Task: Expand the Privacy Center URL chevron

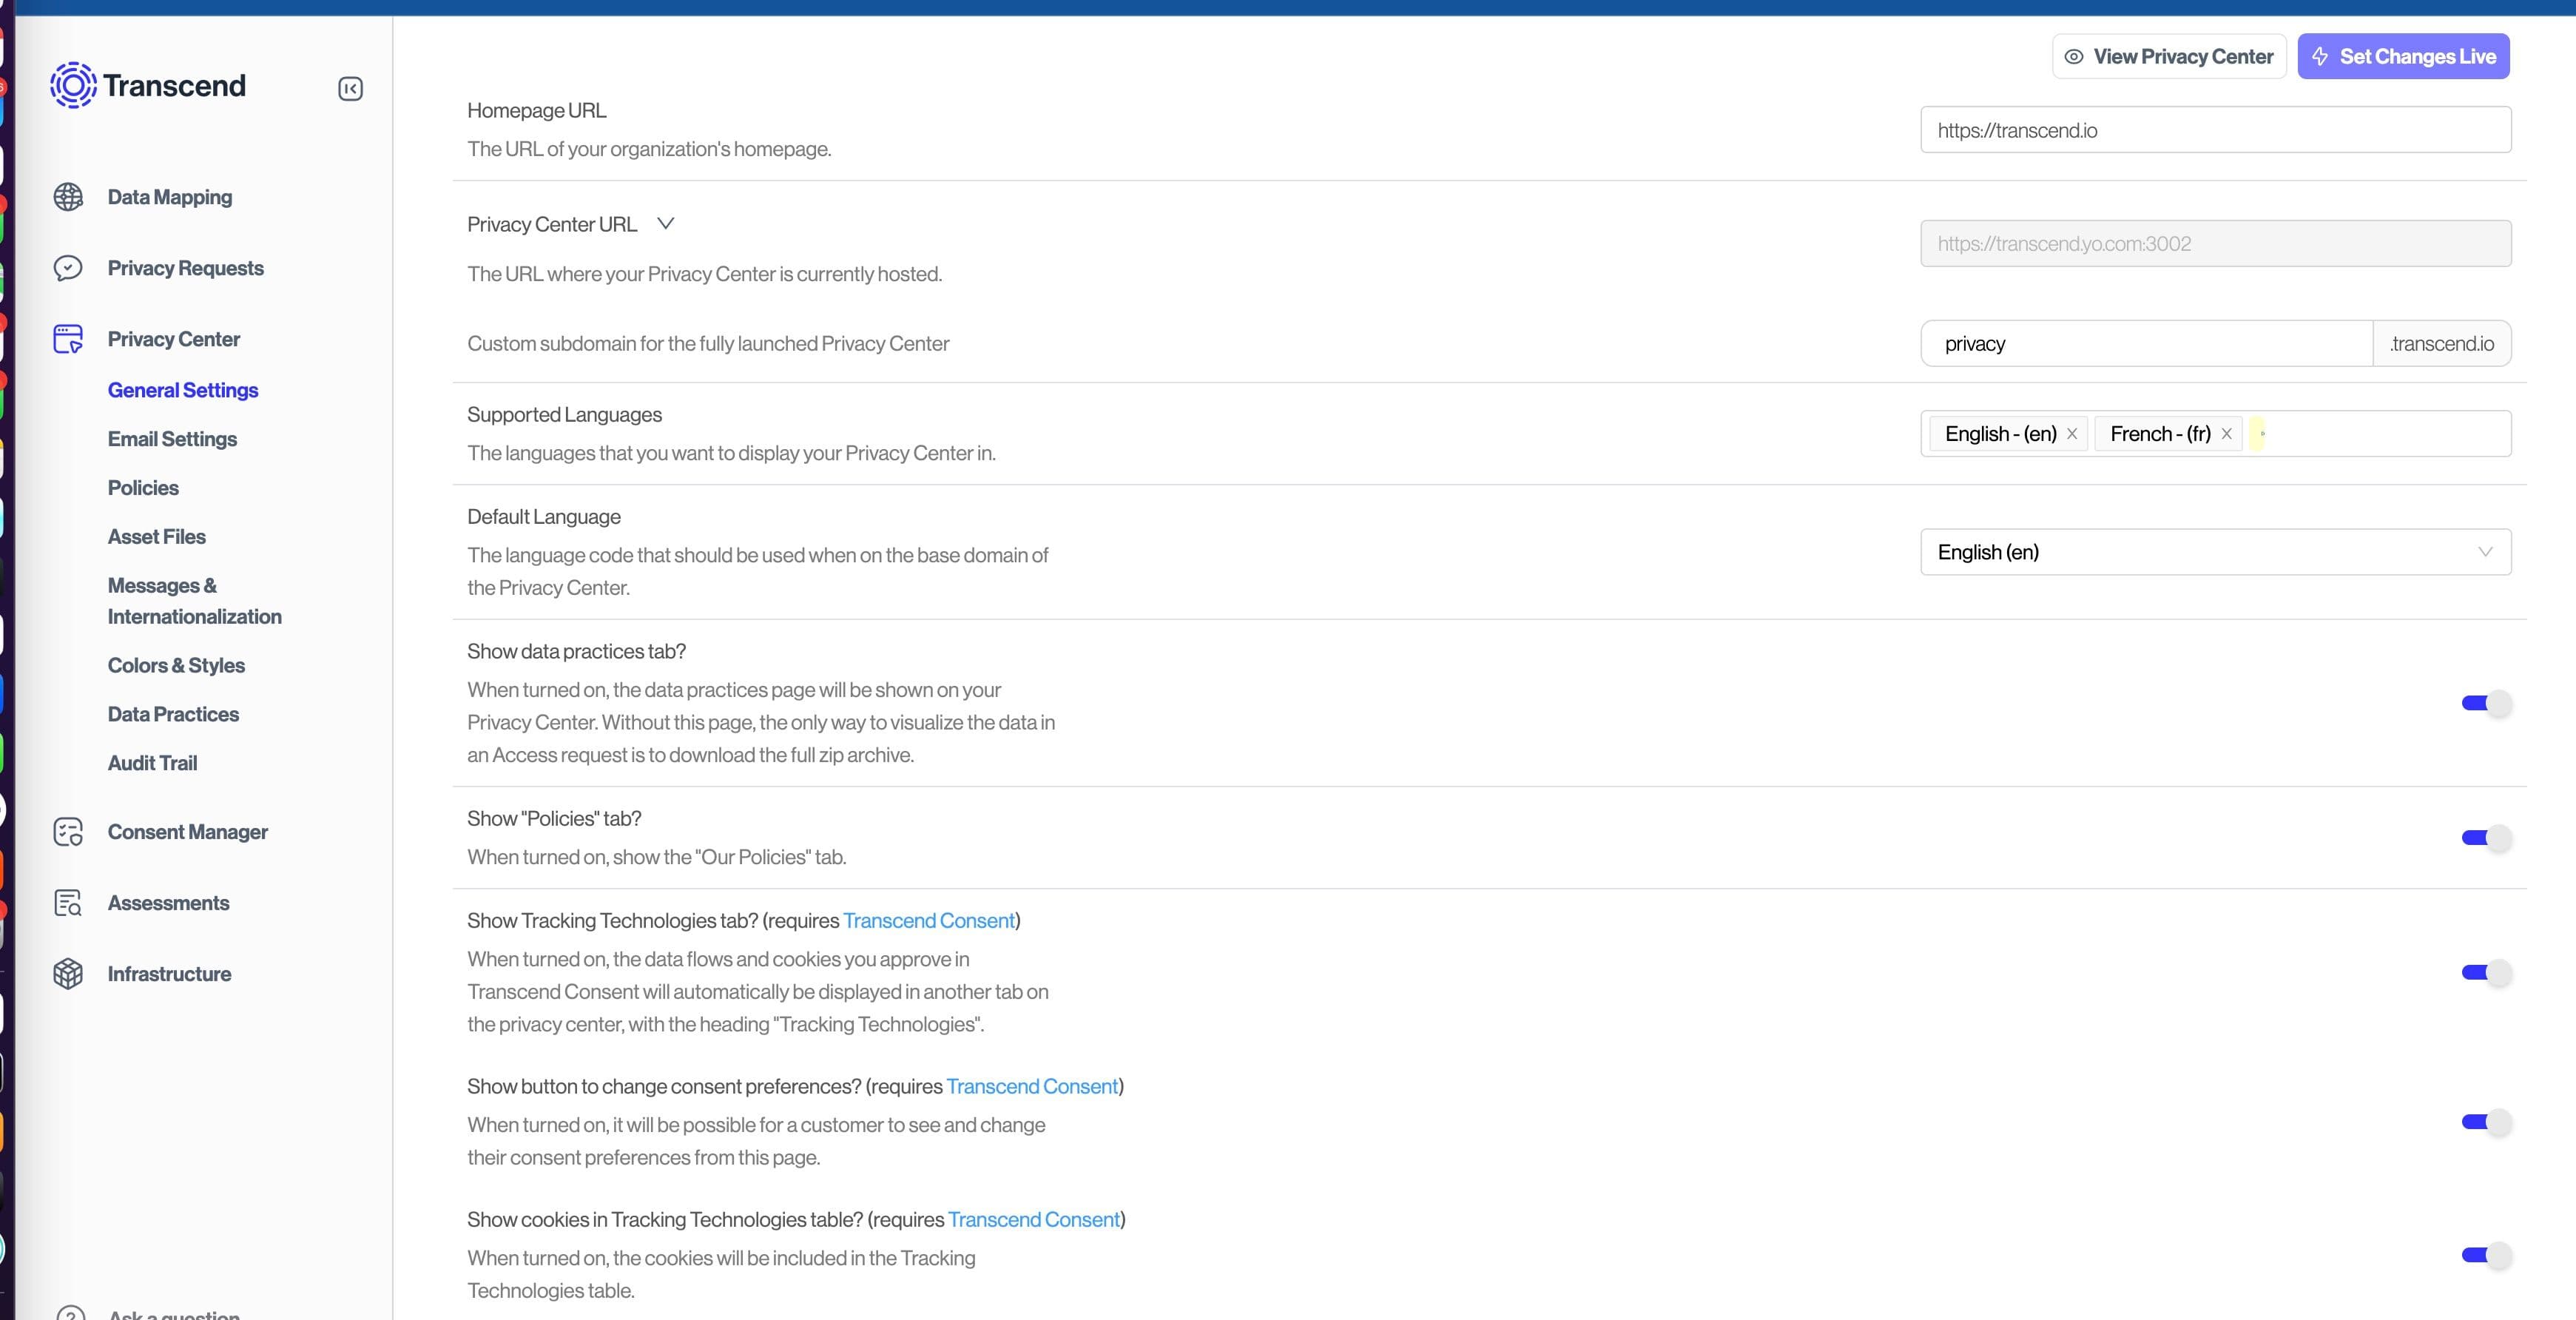Action: pyautogui.click(x=665, y=224)
